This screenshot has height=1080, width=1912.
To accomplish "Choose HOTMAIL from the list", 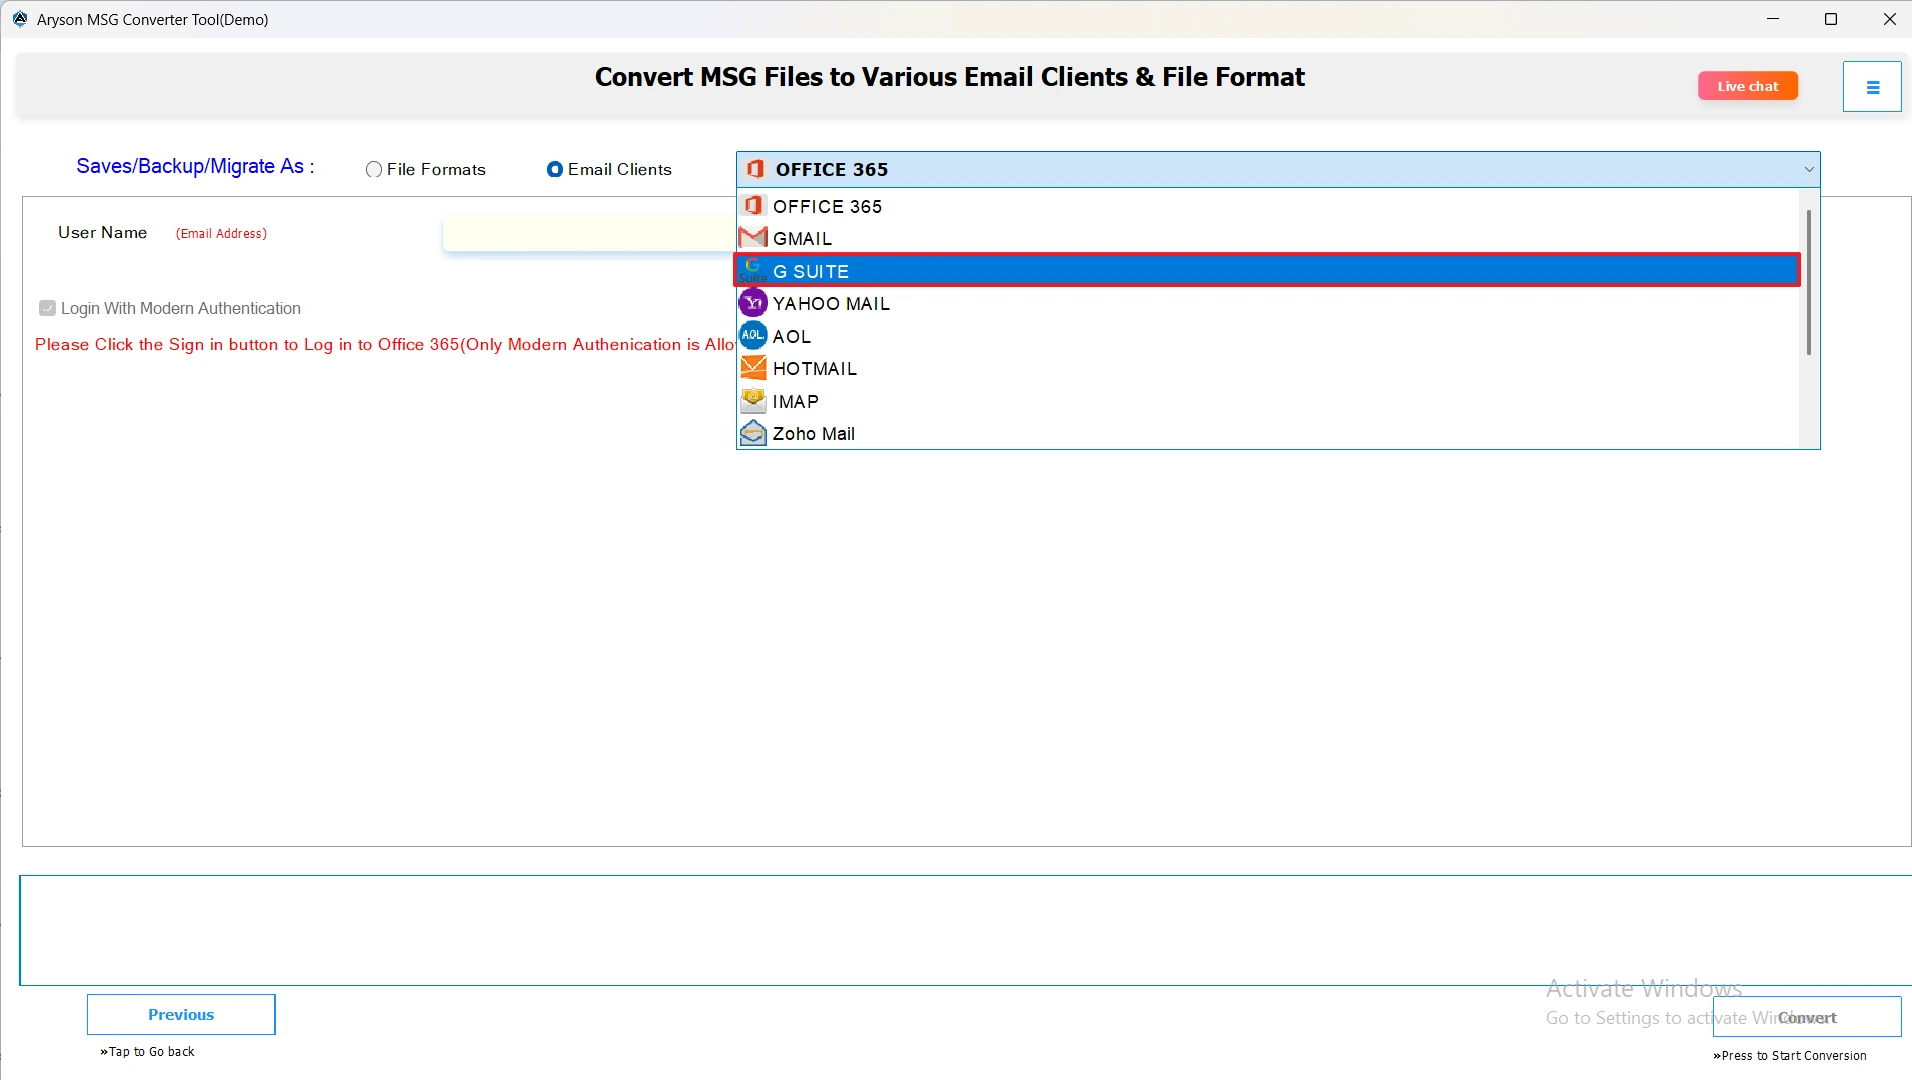I will point(1267,368).
